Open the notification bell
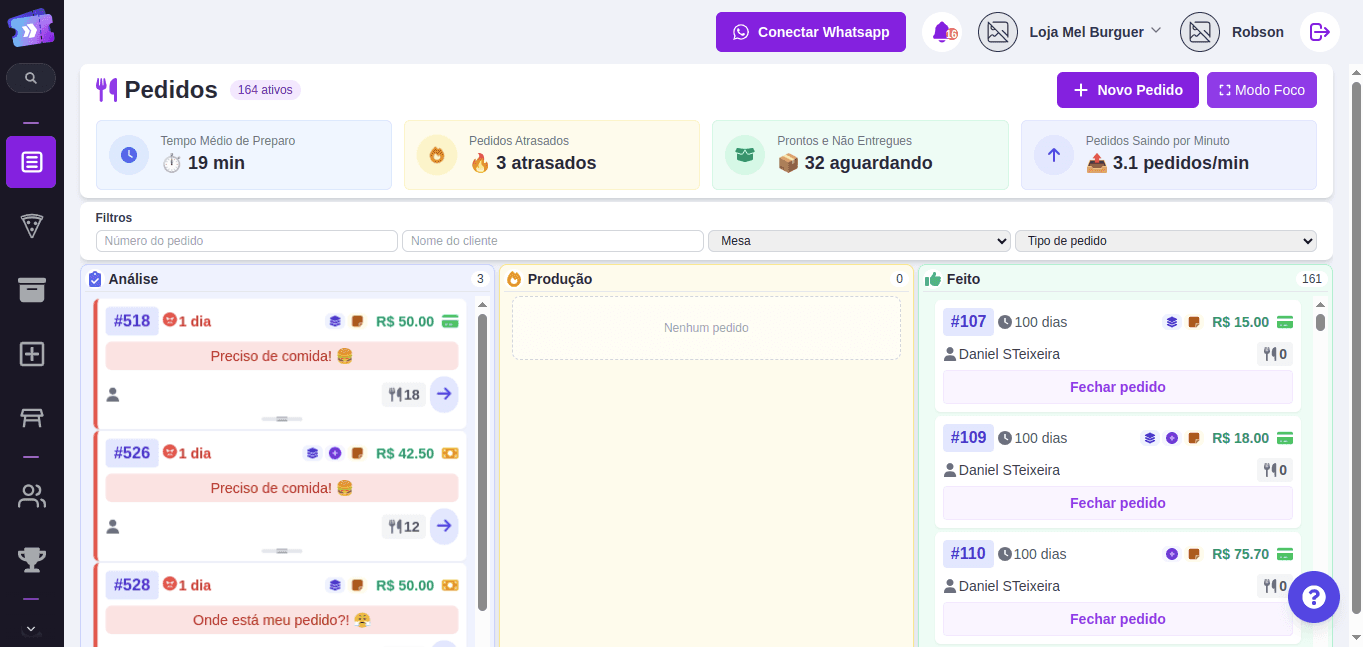This screenshot has width=1363, height=649. (x=939, y=31)
